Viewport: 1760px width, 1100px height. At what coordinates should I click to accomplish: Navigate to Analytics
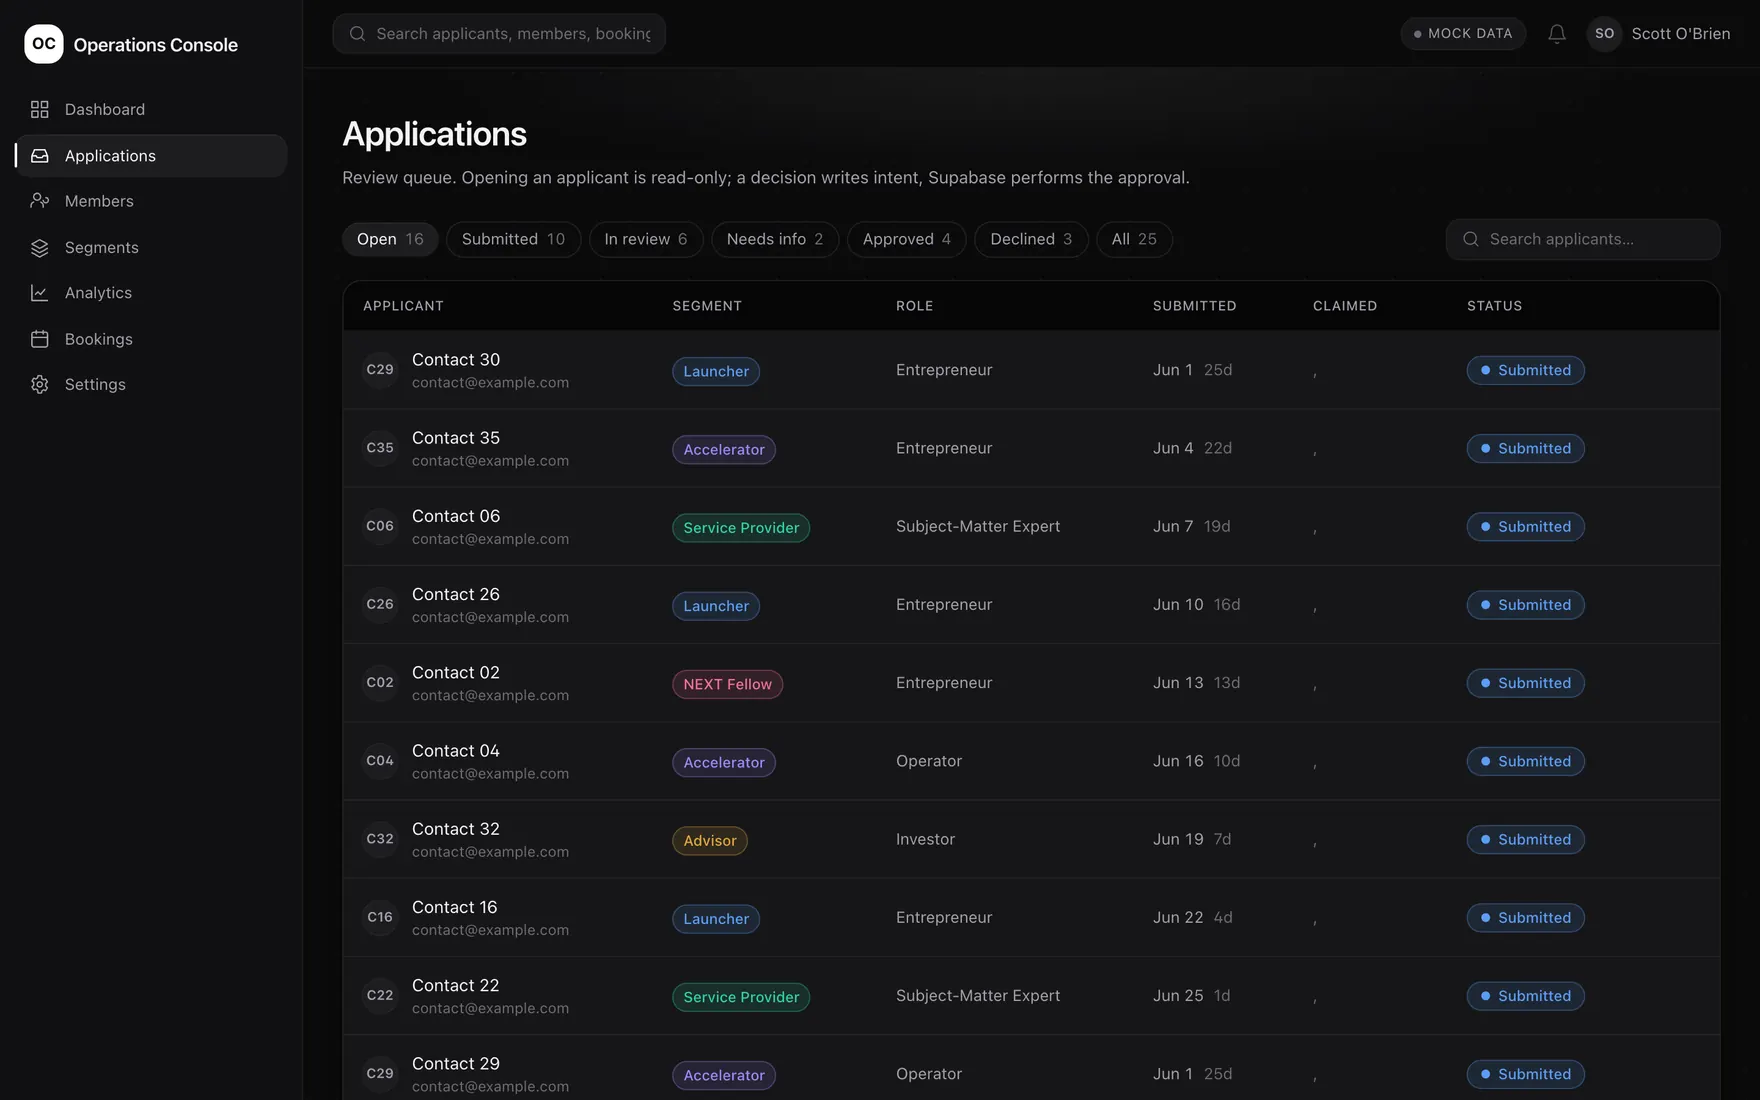pos(151,293)
